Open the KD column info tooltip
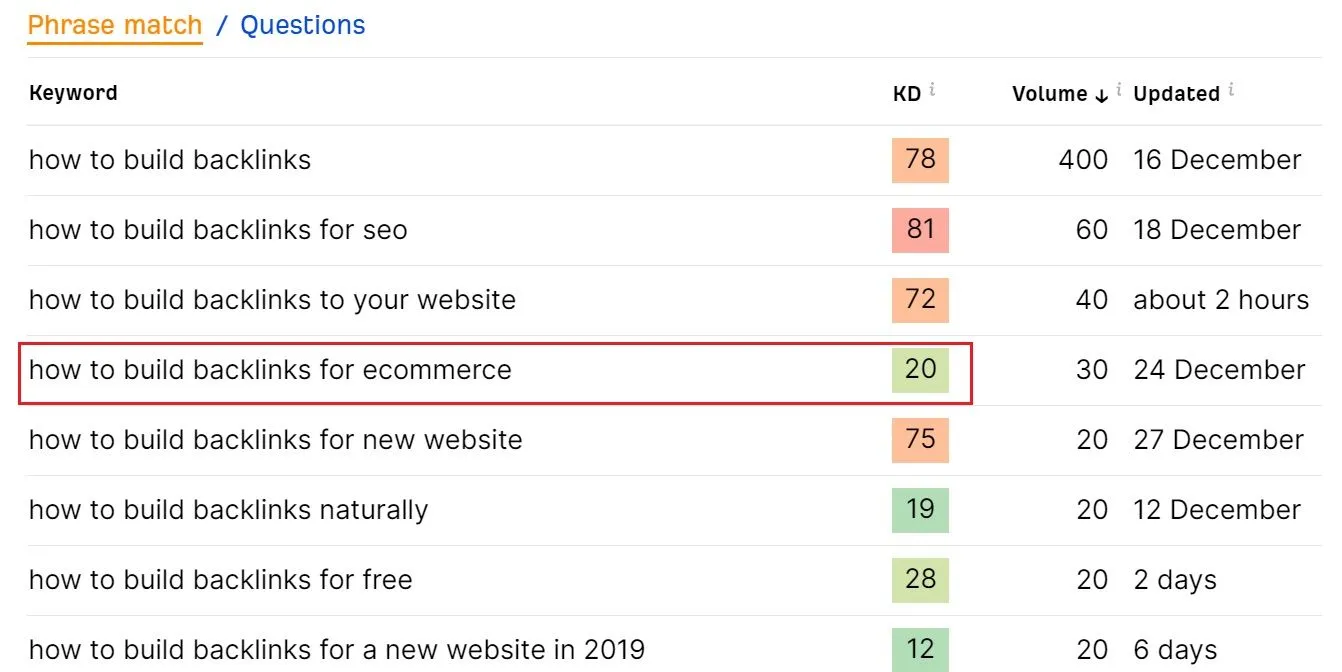Image resolution: width=1342 pixels, height=672 pixels. click(x=933, y=87)
